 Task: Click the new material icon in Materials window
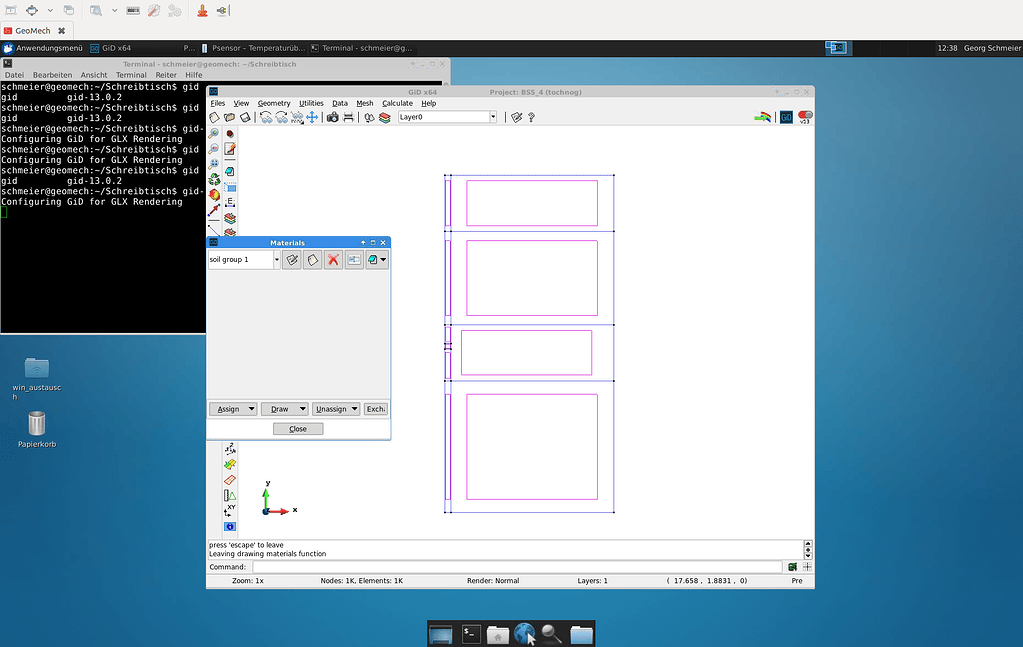tap(313, 260)
